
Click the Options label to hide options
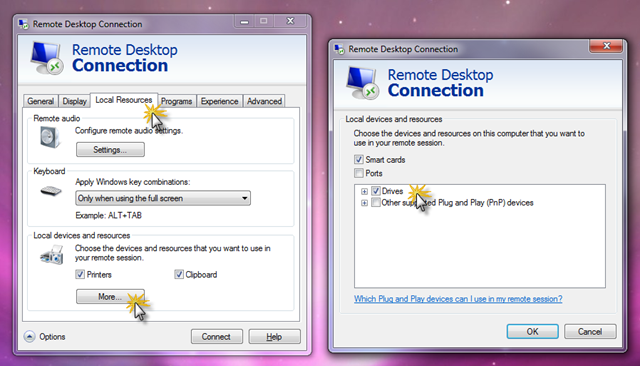click(x=52, y=337)
